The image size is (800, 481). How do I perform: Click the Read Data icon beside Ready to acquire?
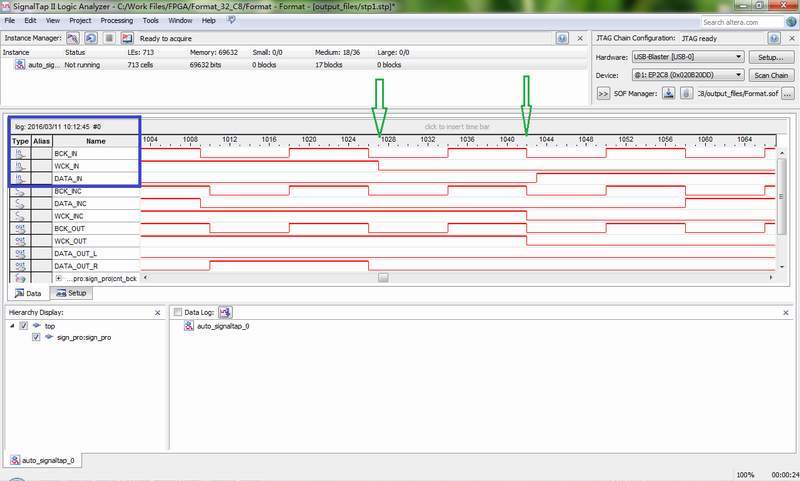(x=127, y=38)
